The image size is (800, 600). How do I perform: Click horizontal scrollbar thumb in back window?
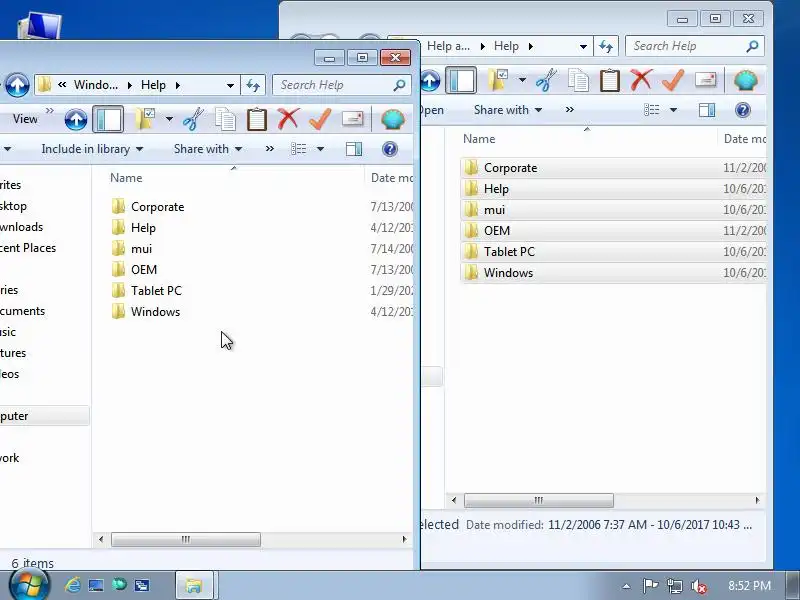539,500
